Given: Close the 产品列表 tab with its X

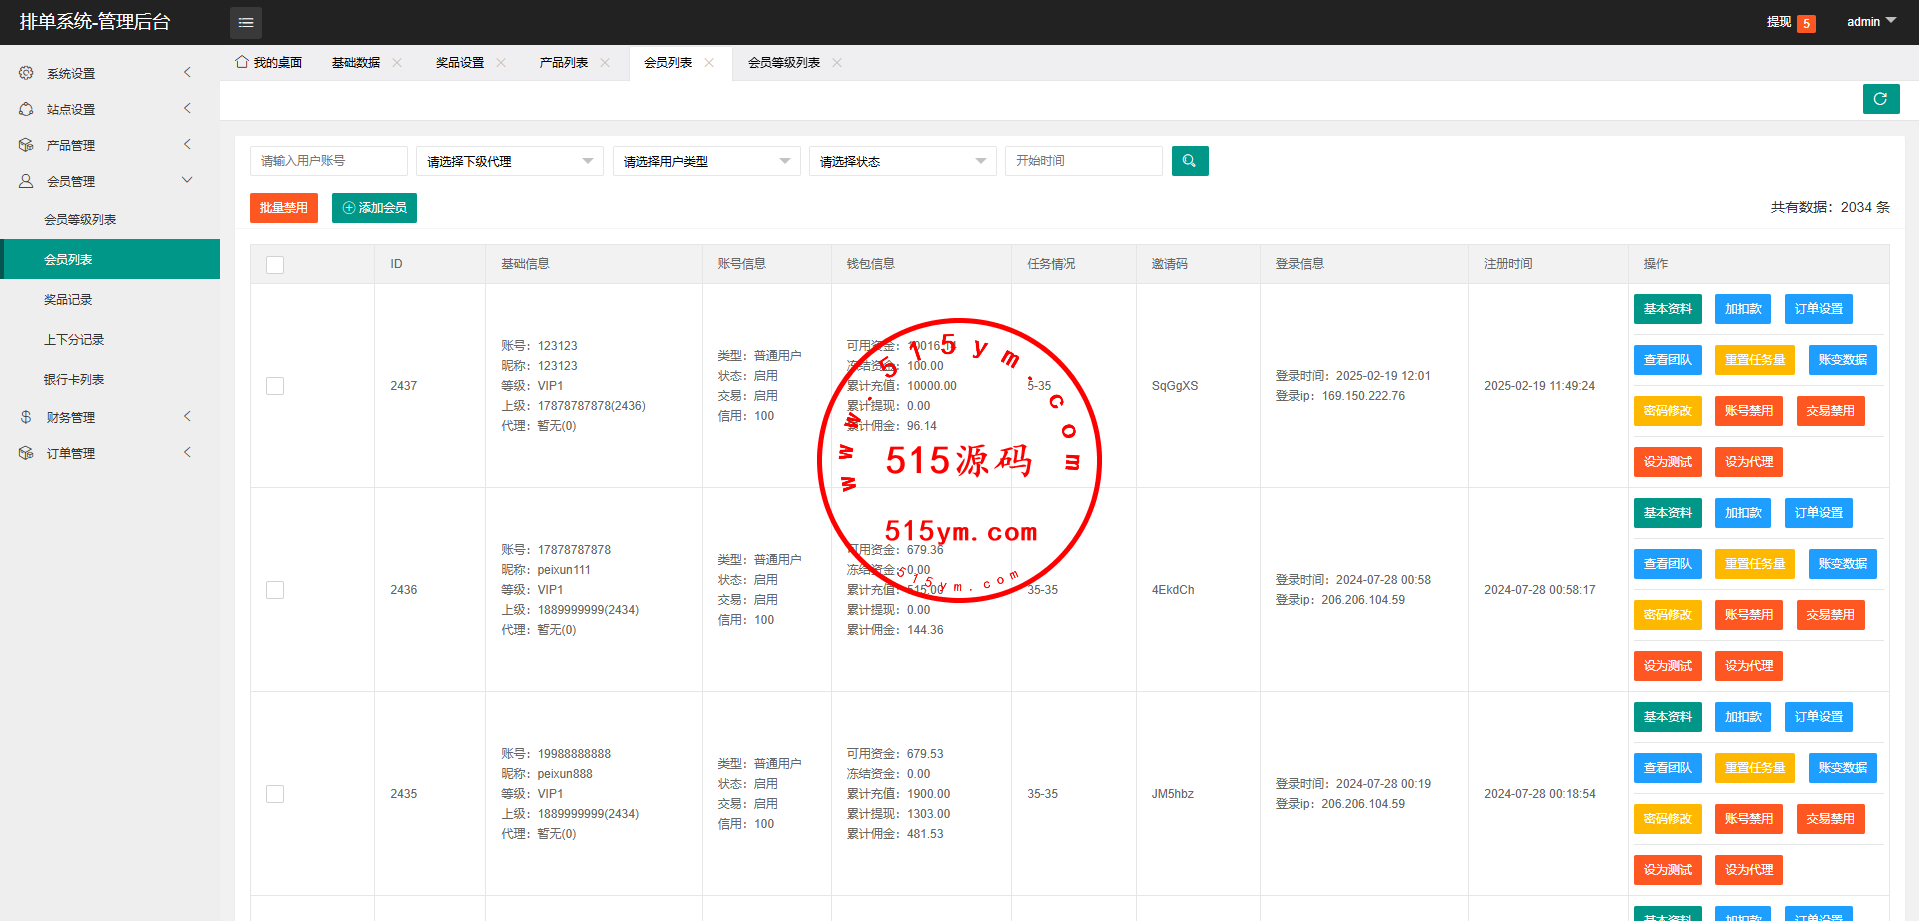Looking at the screenshot, I should [x=605, y=63].
